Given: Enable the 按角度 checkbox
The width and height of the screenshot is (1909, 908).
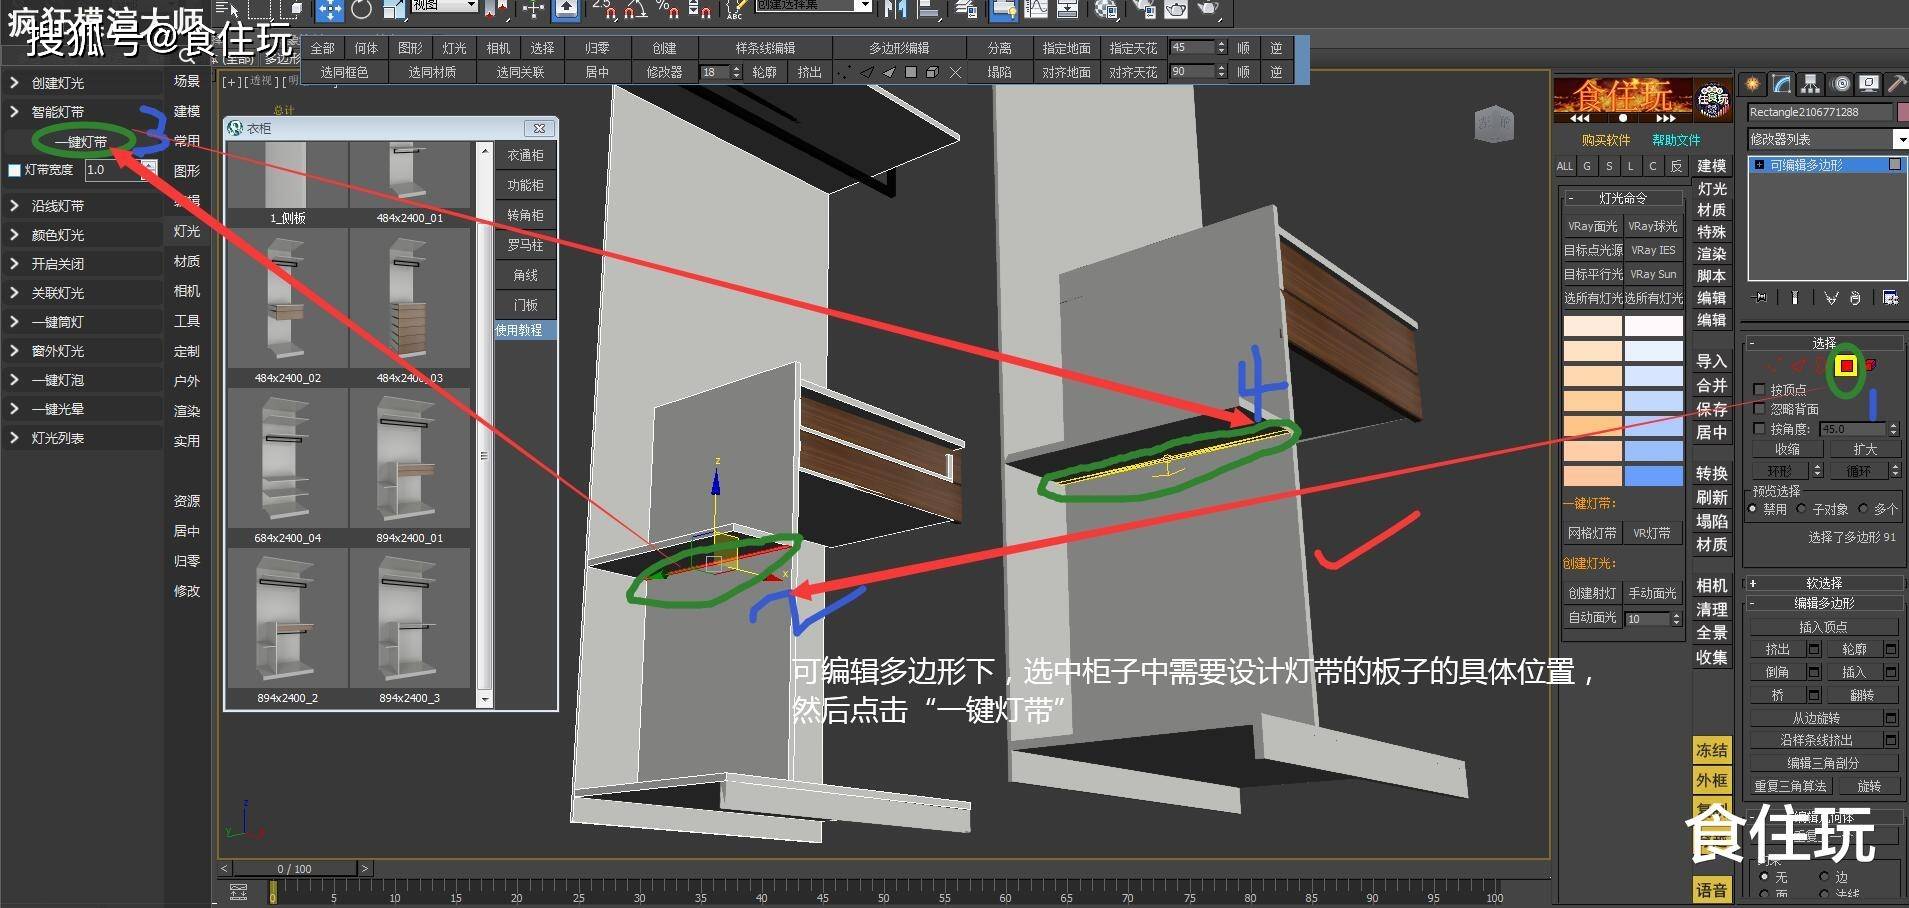Looking at the screenshot, I should point(1760,429).
